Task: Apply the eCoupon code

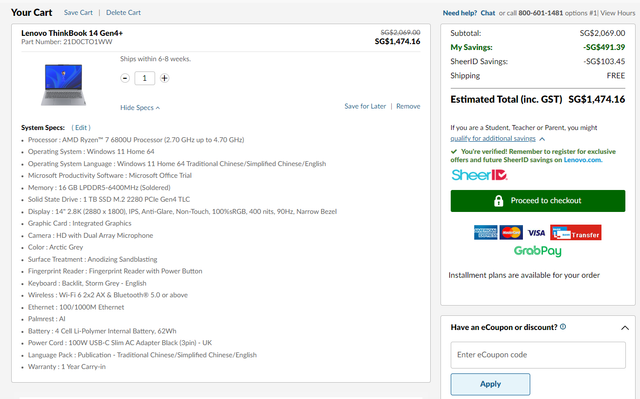Action: pyautogui.click(x=490, y=384)
